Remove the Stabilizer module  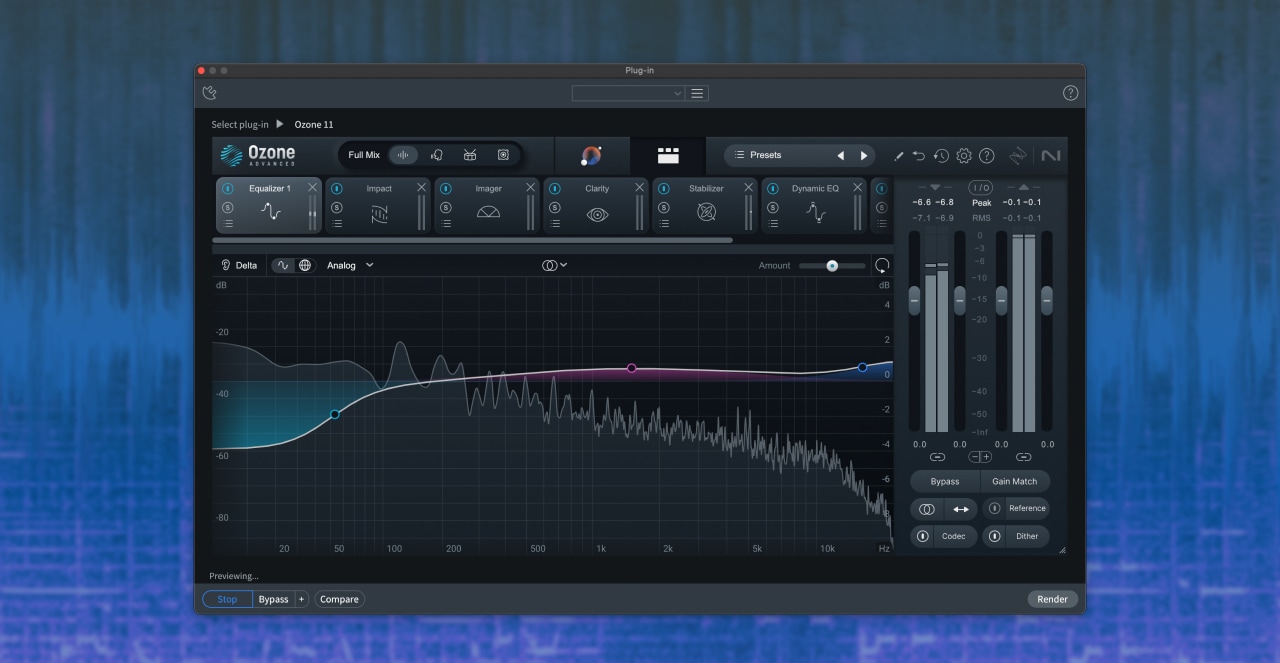748,188
